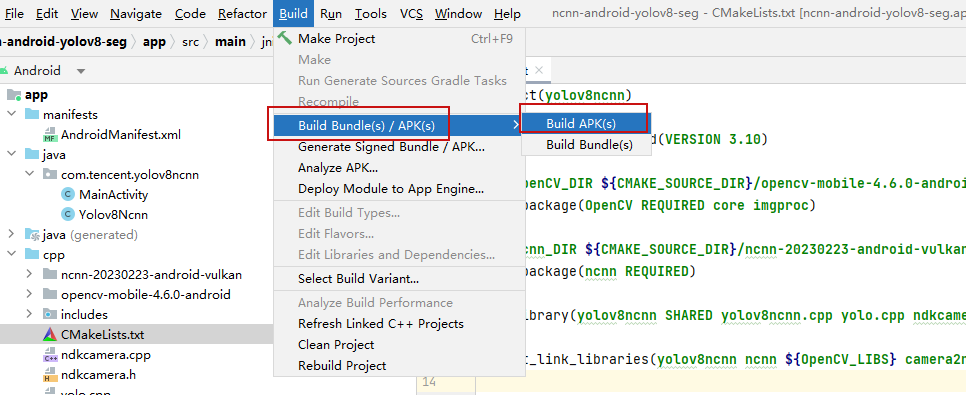
Task: Collapse the java folder arrow
Action: [11, 155]
